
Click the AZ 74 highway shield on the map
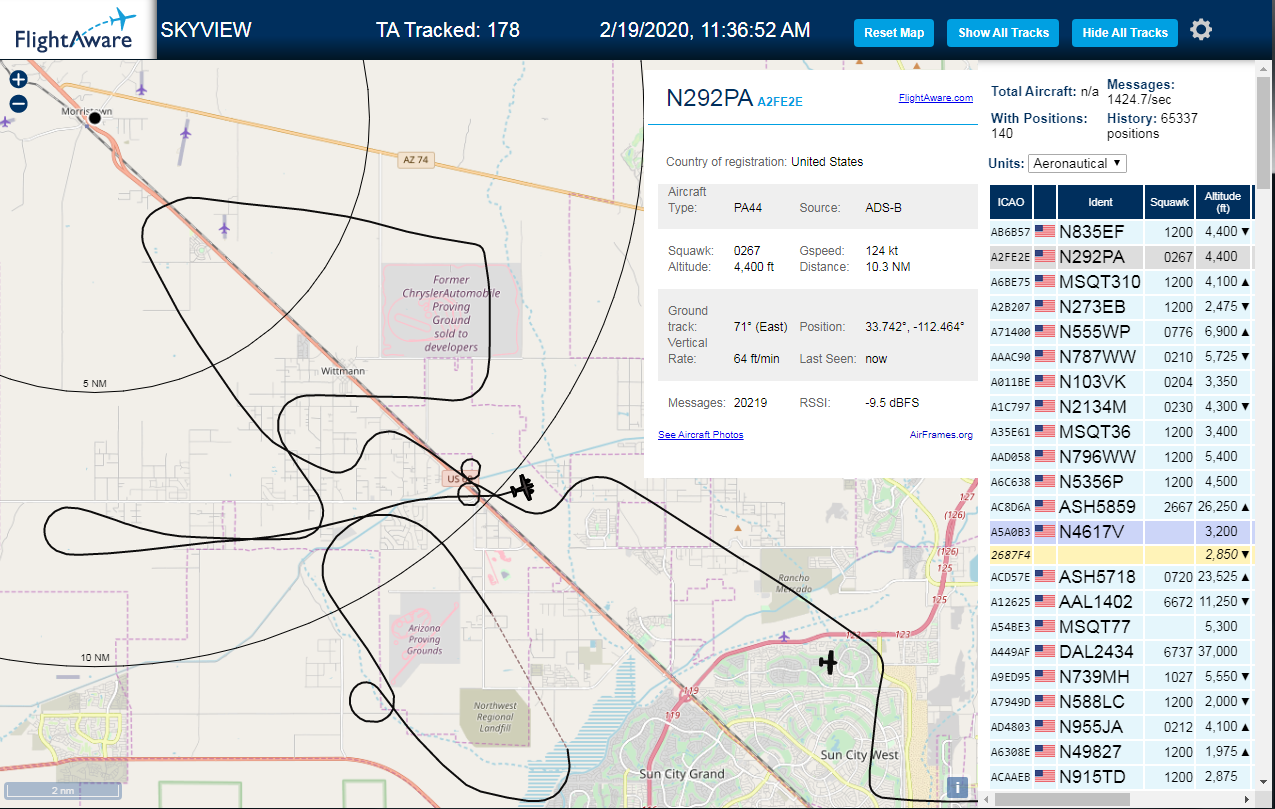click(415, 159)
